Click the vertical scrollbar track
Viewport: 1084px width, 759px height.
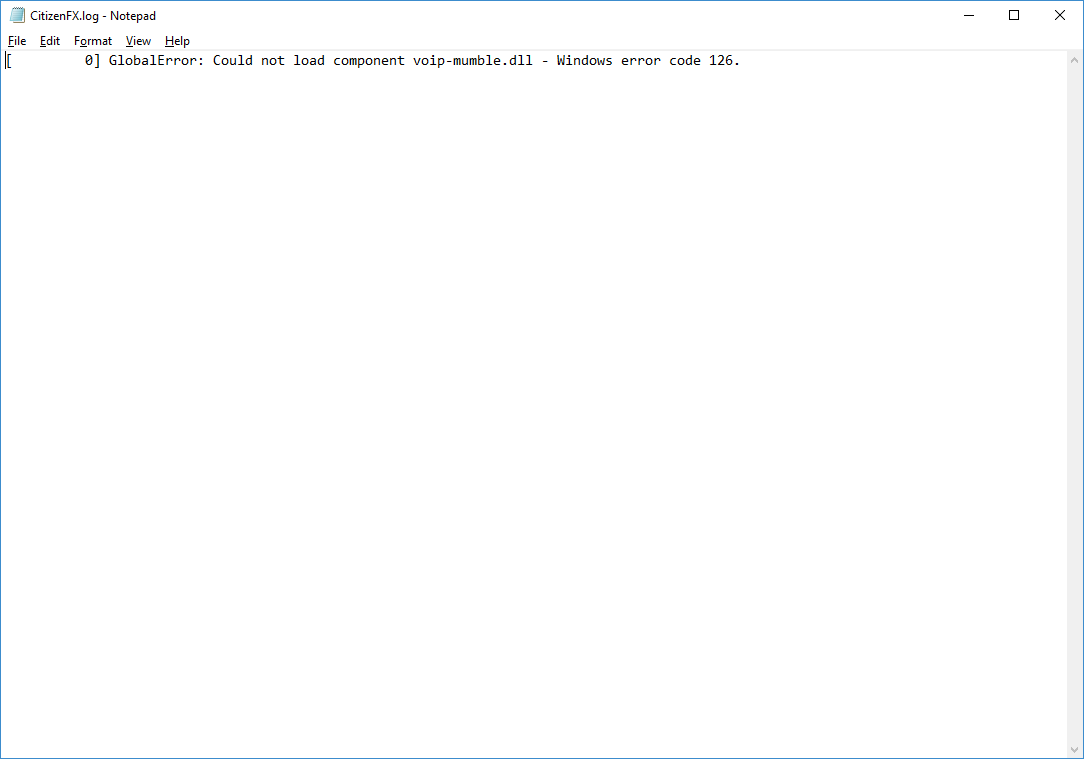[1075, 400]
